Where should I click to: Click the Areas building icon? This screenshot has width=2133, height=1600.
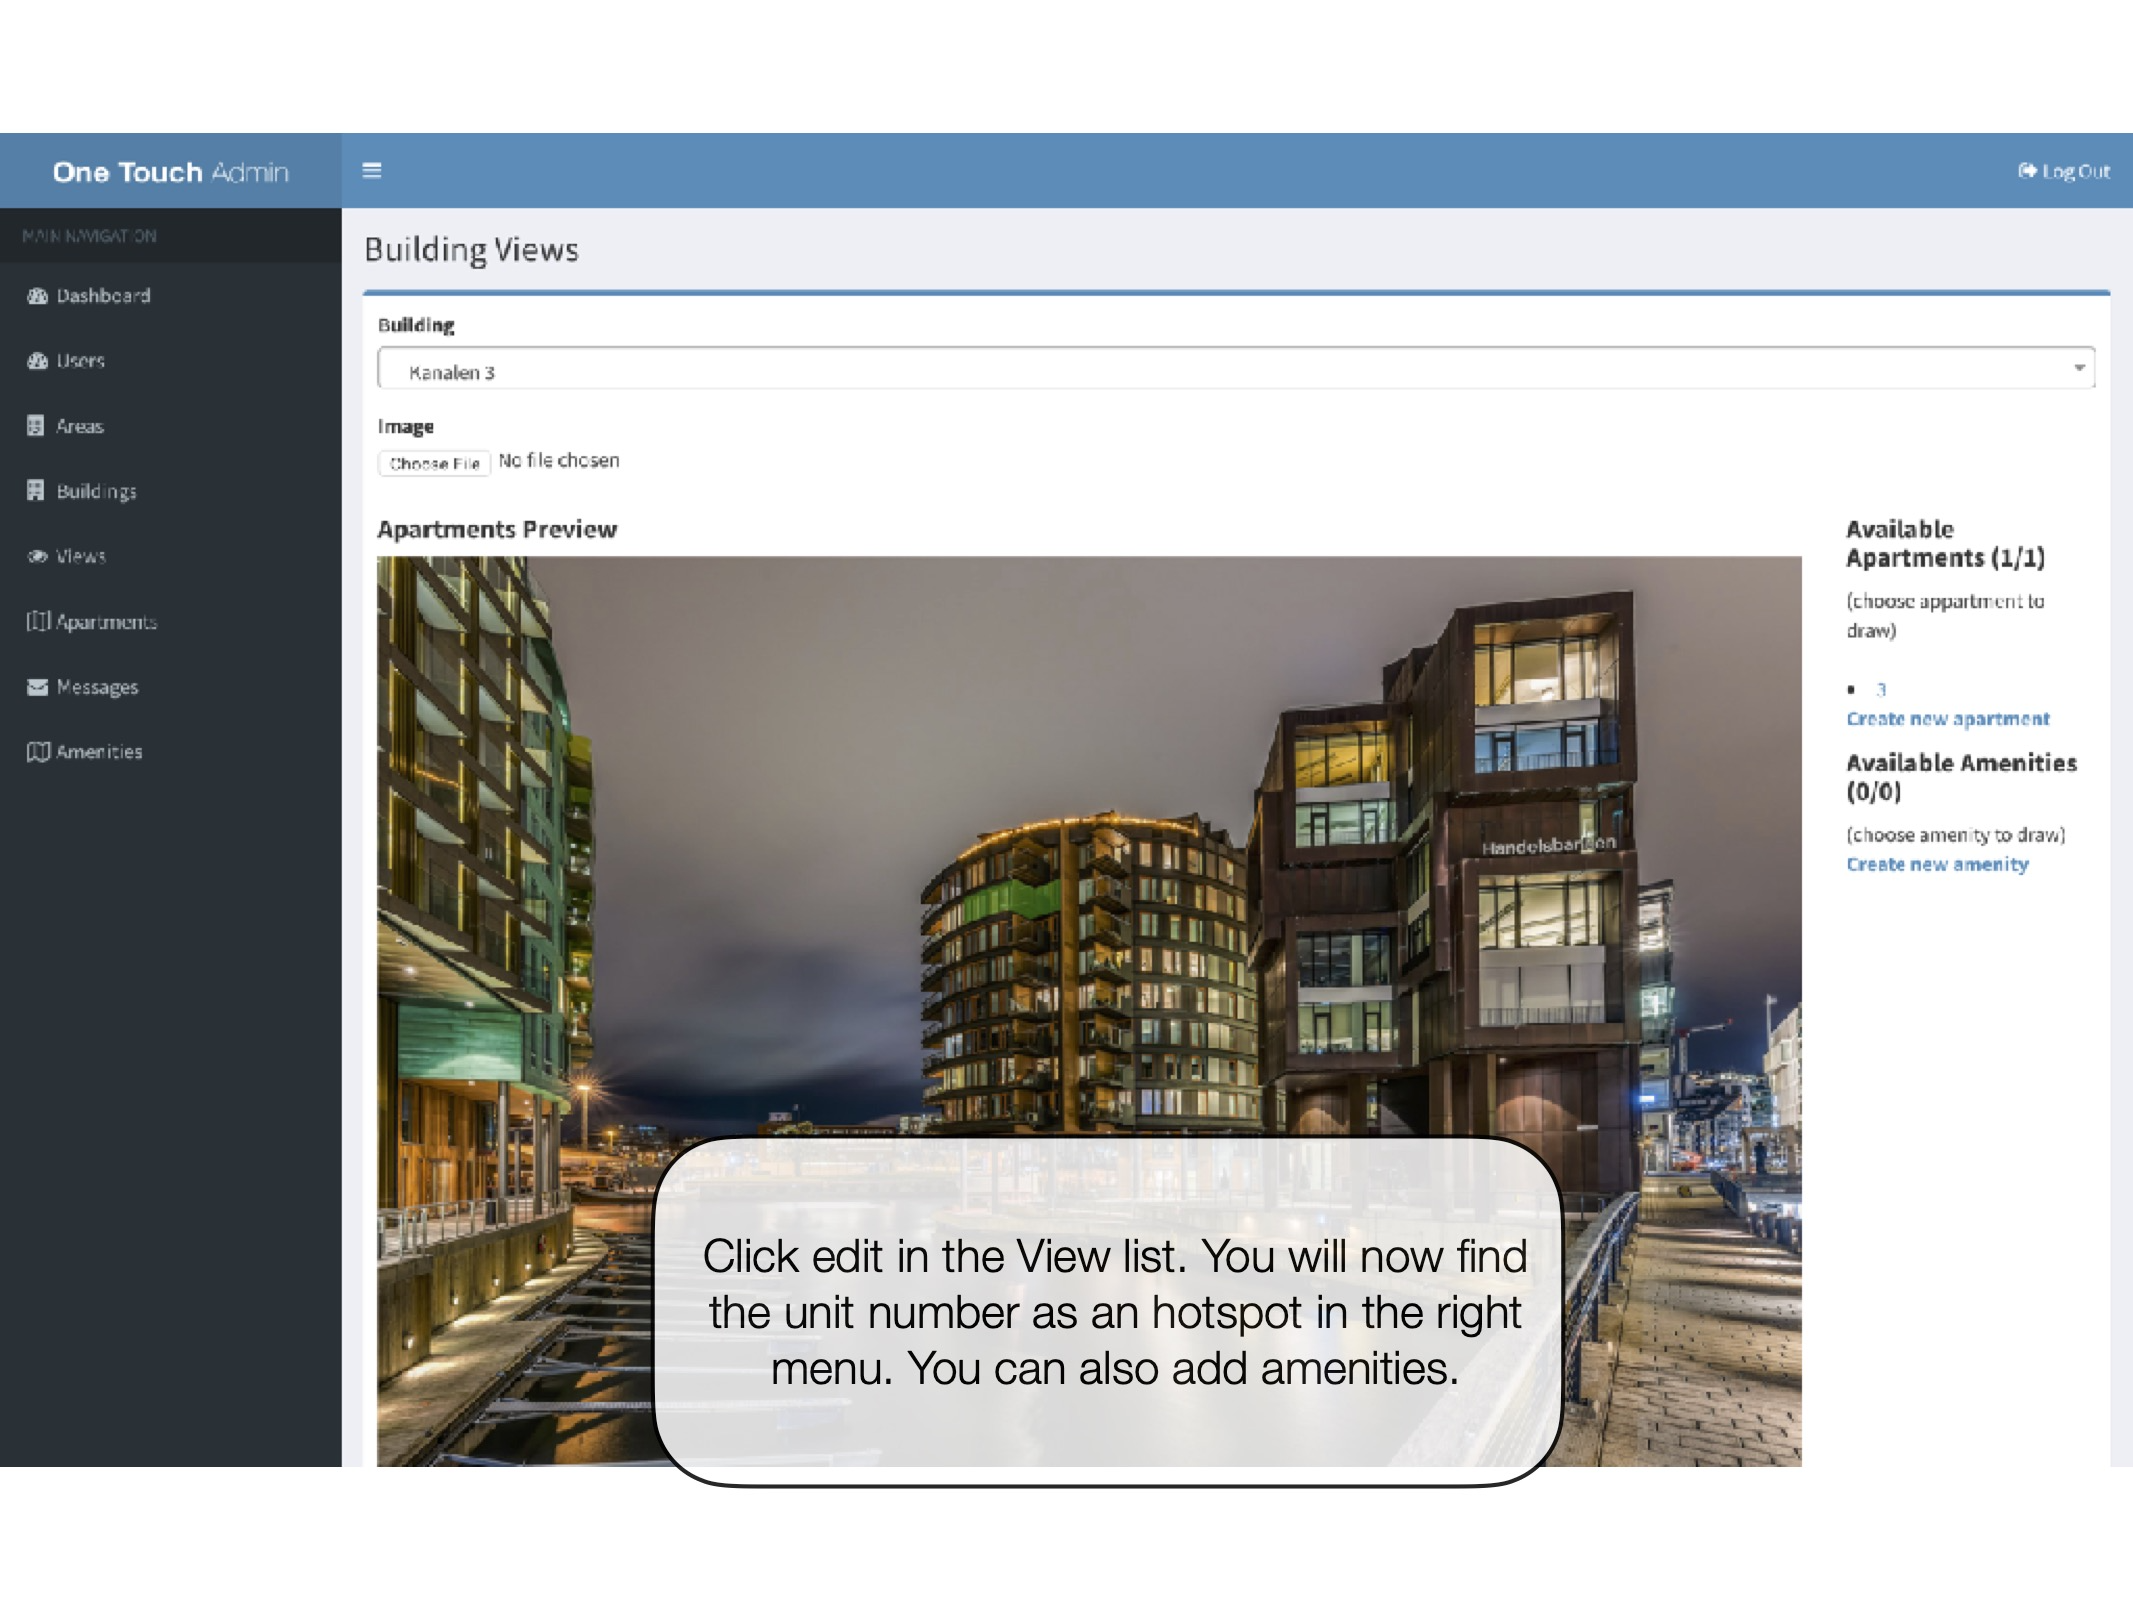[x=36, y=426]
